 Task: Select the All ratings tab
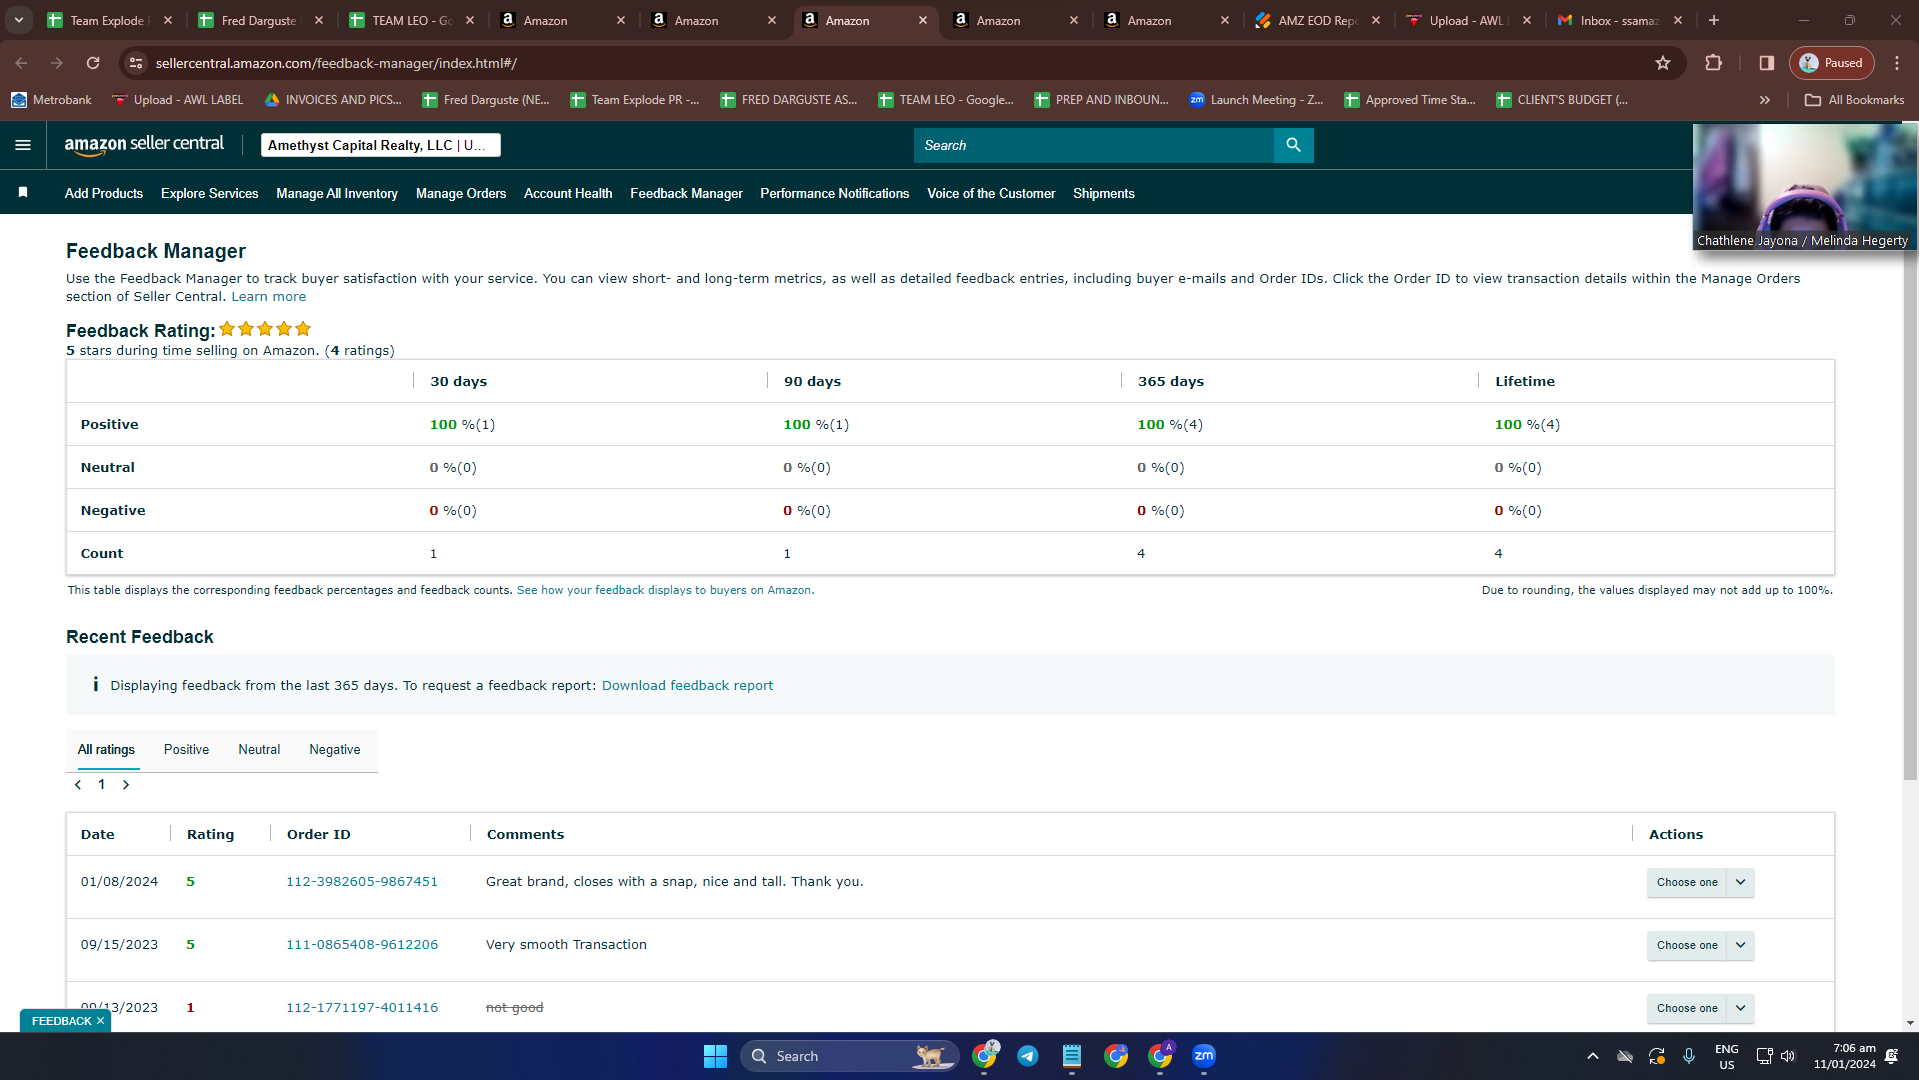point(106,750)
